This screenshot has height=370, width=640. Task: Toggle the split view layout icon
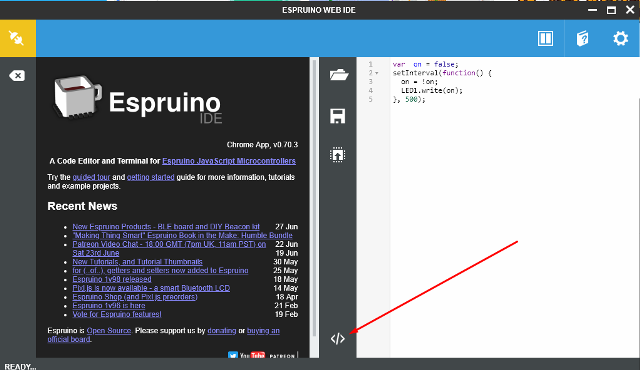(545, 39)
